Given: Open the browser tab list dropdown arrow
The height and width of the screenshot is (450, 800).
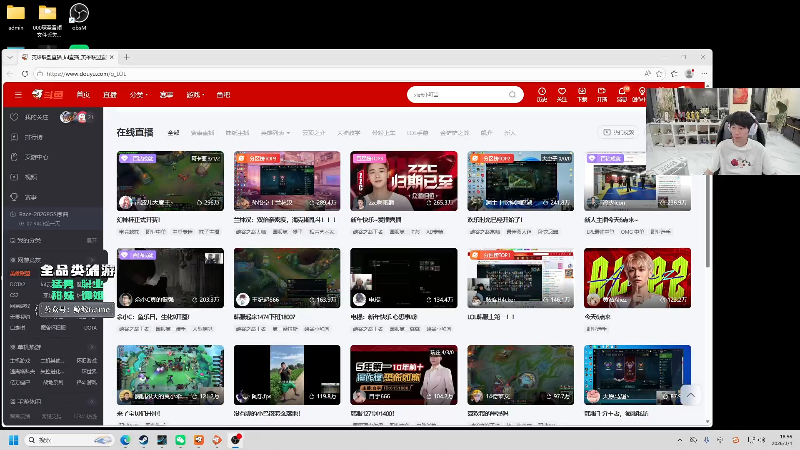Looking at the screenshot, I should (10, 57).
